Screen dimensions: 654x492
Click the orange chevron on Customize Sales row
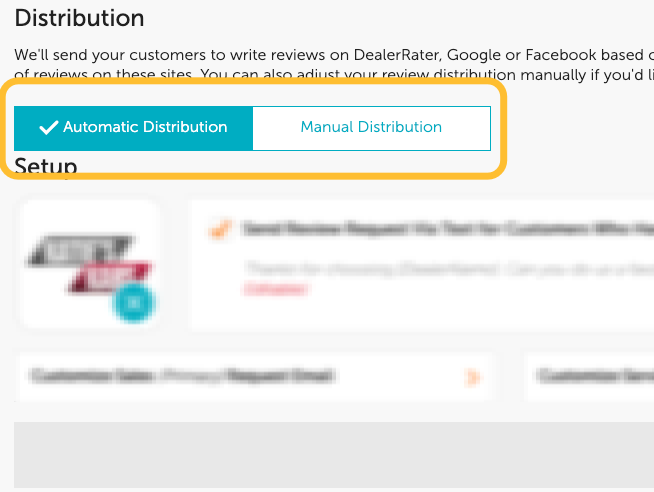tap(473, 377)
